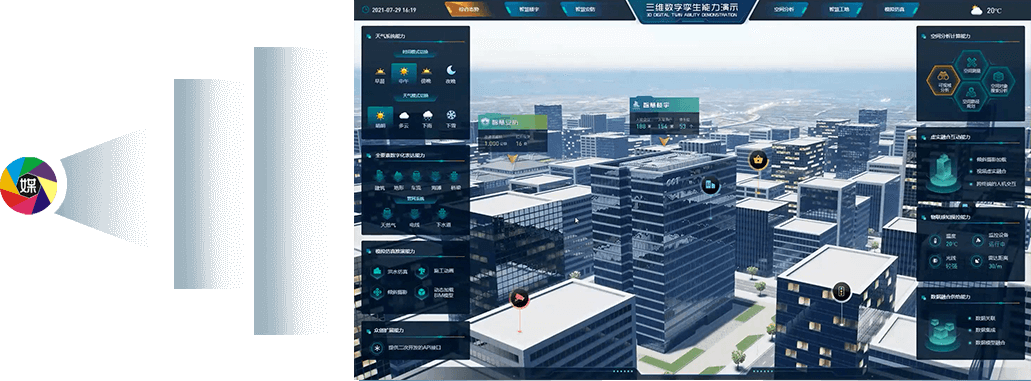The image size is (1031, 381).
Task: Toggle the 天然气 gas pipeline layer
Action: click(x=387, y=216)
